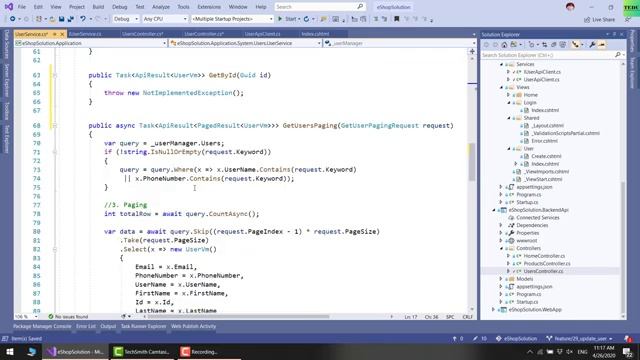Screen dimensions: 640x360
Task: Open the Extensions menu
Action: tap(209, 7)
